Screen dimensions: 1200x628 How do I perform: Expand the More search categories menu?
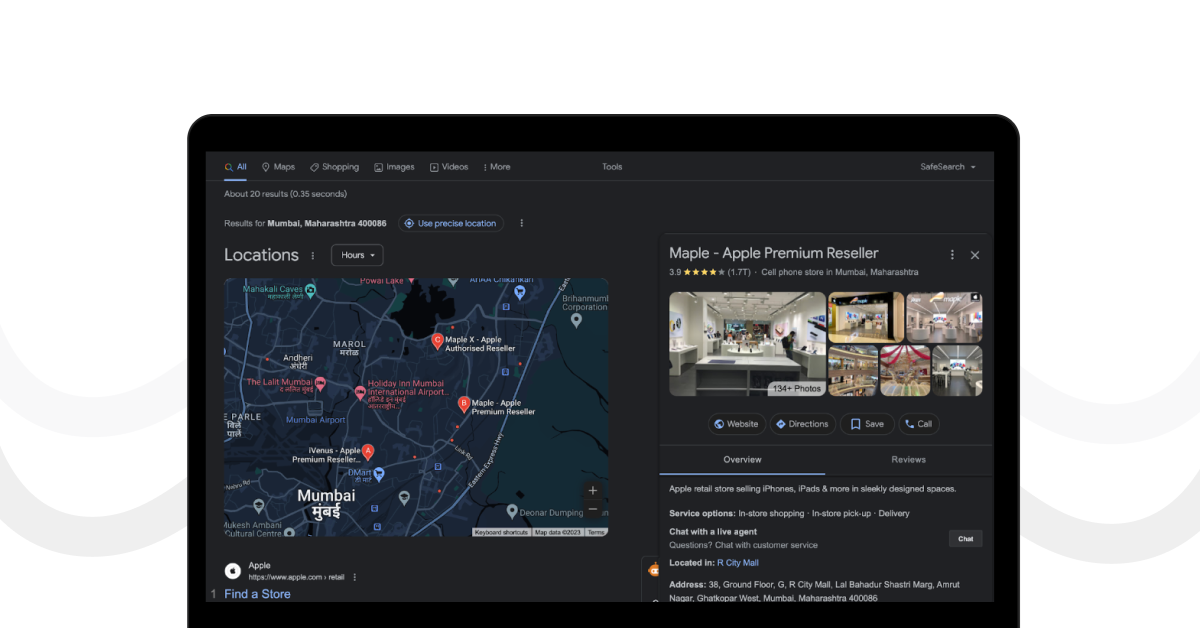pos(496,167)
